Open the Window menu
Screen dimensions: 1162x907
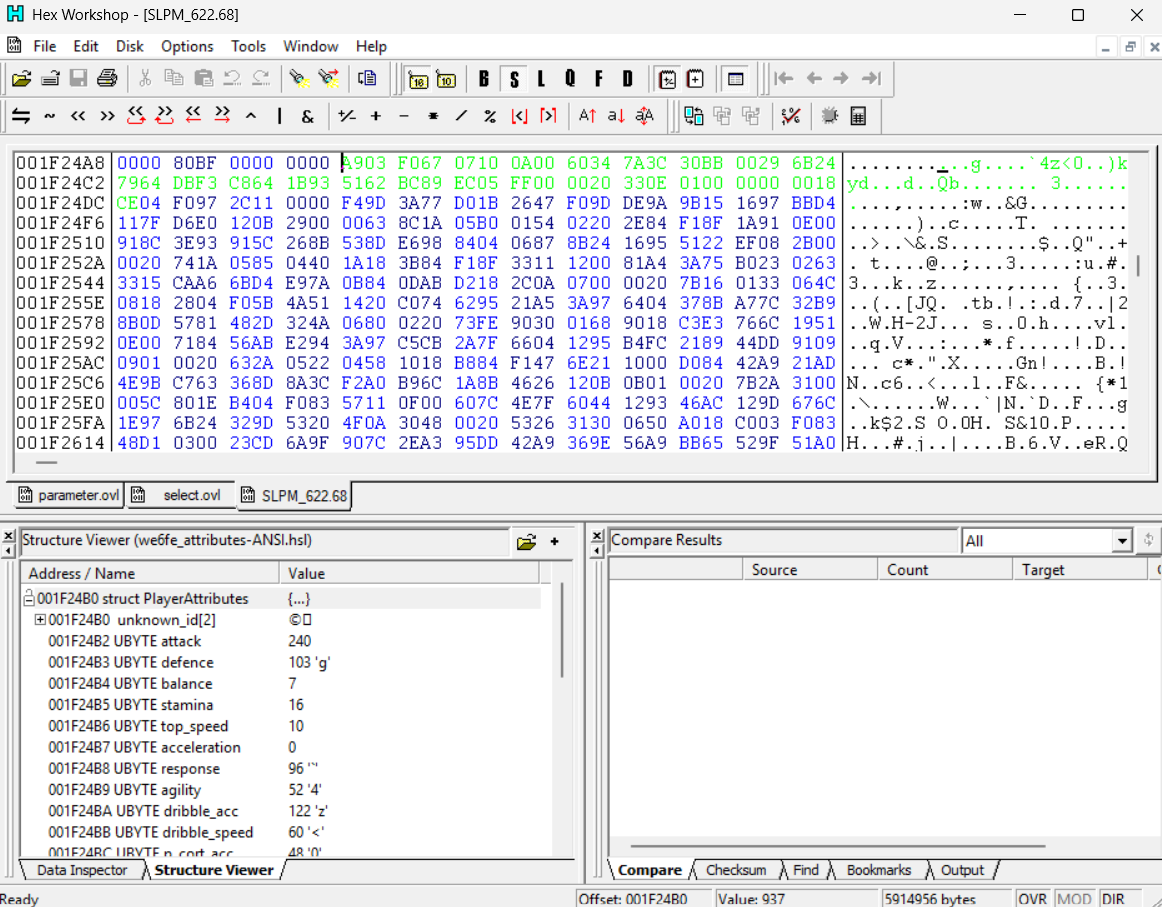pyautogui.click(x=311, y=46)
